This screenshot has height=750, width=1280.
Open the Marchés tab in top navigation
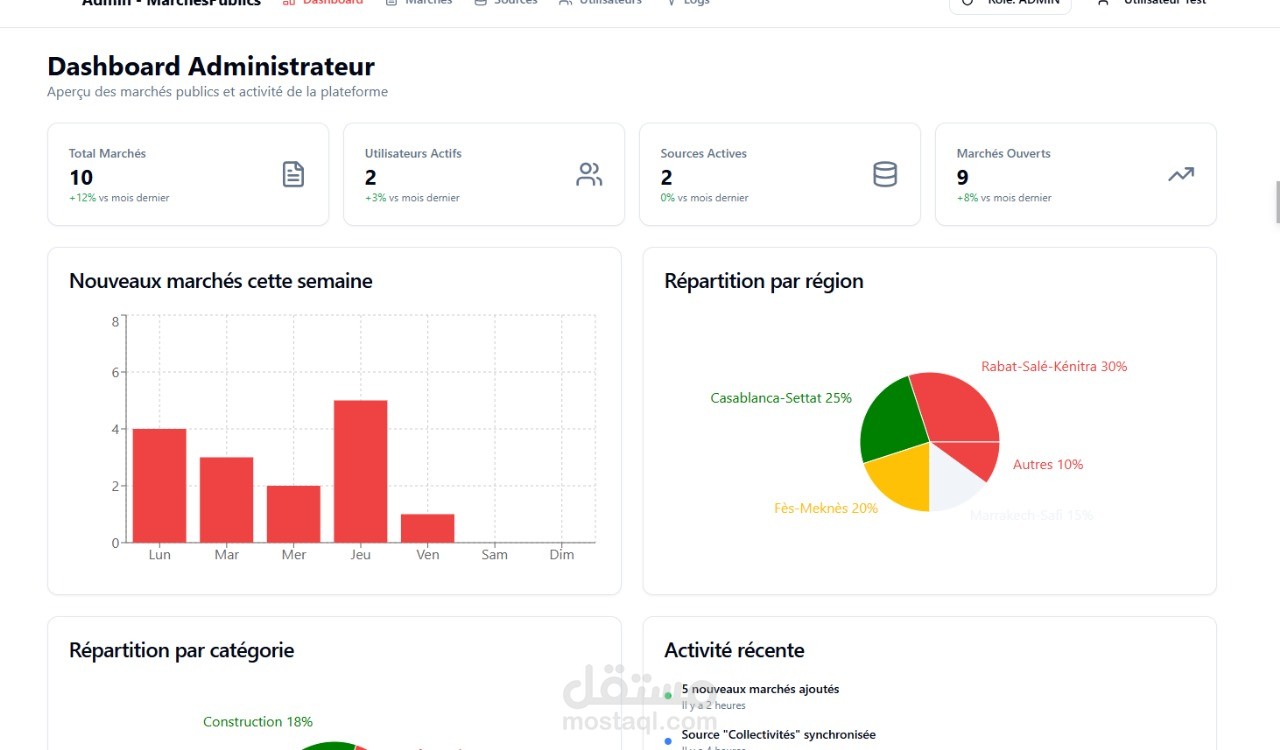(419, 2)
